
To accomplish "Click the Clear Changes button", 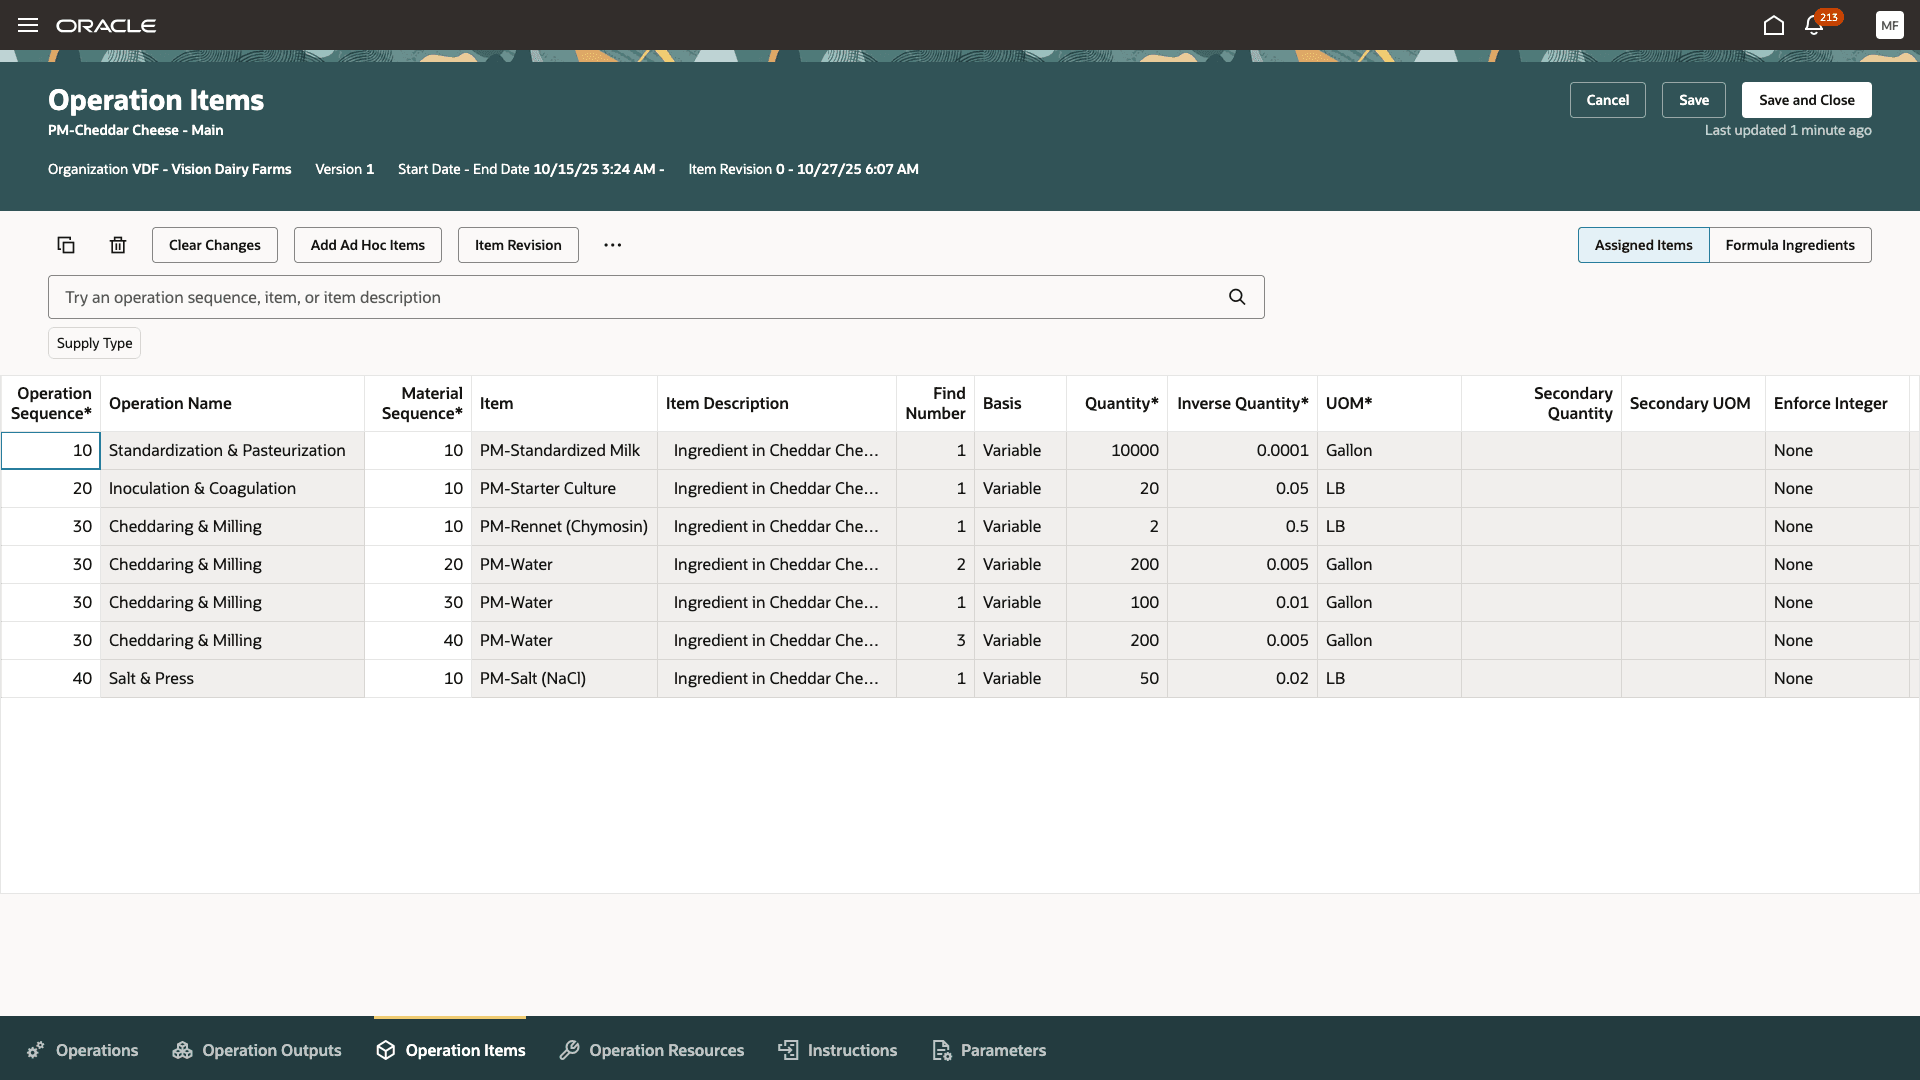I will [214, 245].
